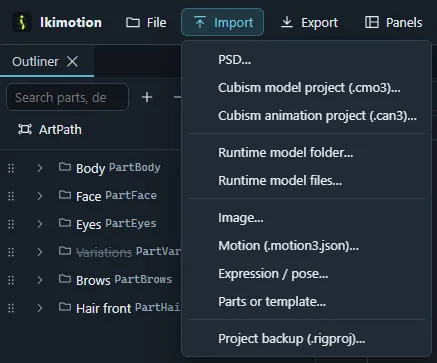The width and height of the screenshot is (437, 363).
Task: Expand the Eyes part chevron
Action: click(x=40, y=224)
